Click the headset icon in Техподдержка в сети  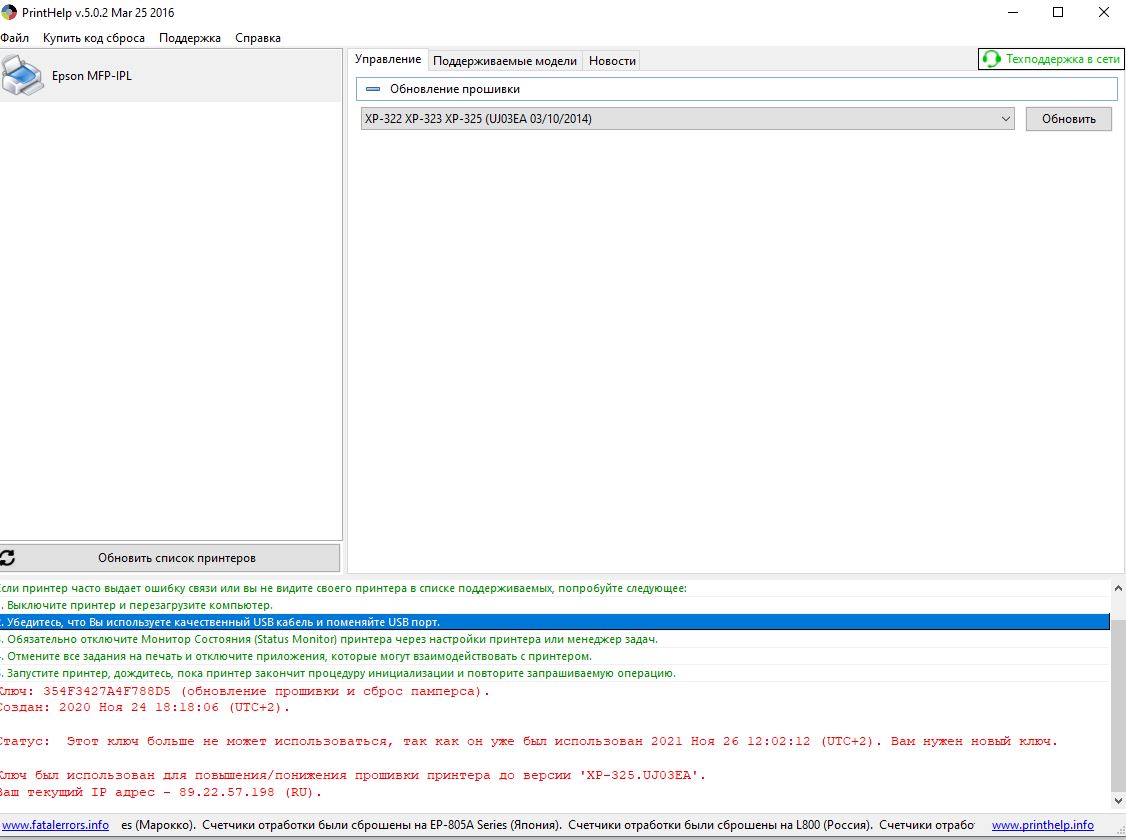(992, 59)
